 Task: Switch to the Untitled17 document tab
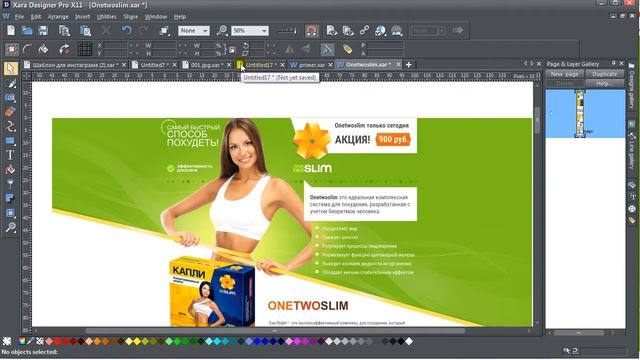[x=260, y=64]
